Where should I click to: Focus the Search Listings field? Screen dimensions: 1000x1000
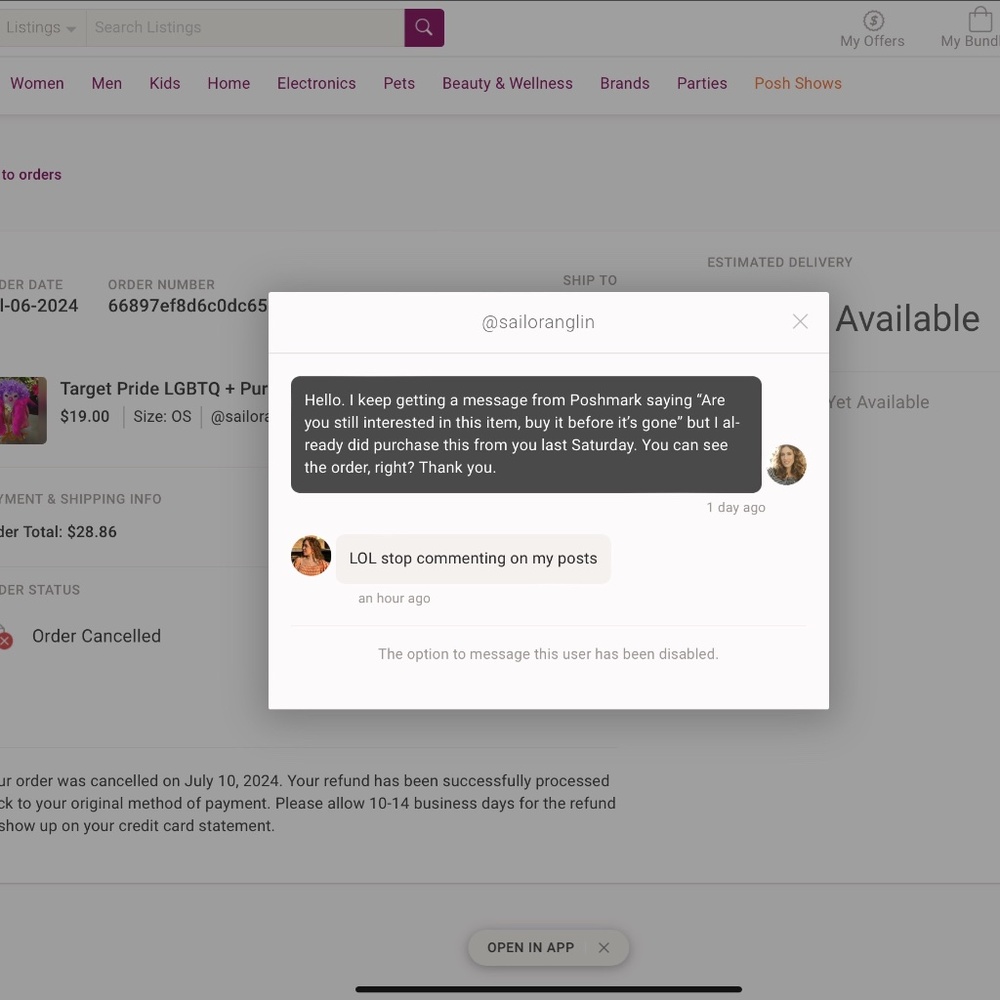[x=245, y=27]
